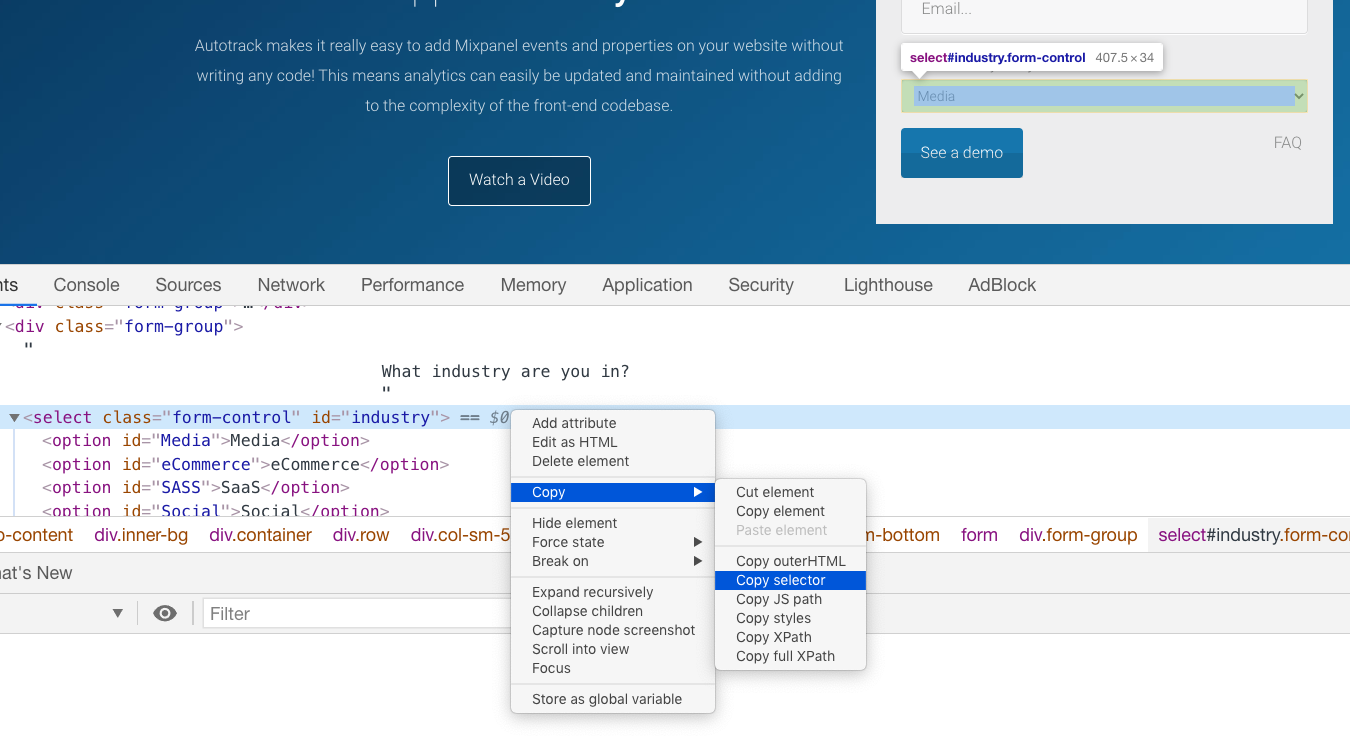
Task: Select div.inner-bg in breadcrumb bar
Action: tap(141, 535)
